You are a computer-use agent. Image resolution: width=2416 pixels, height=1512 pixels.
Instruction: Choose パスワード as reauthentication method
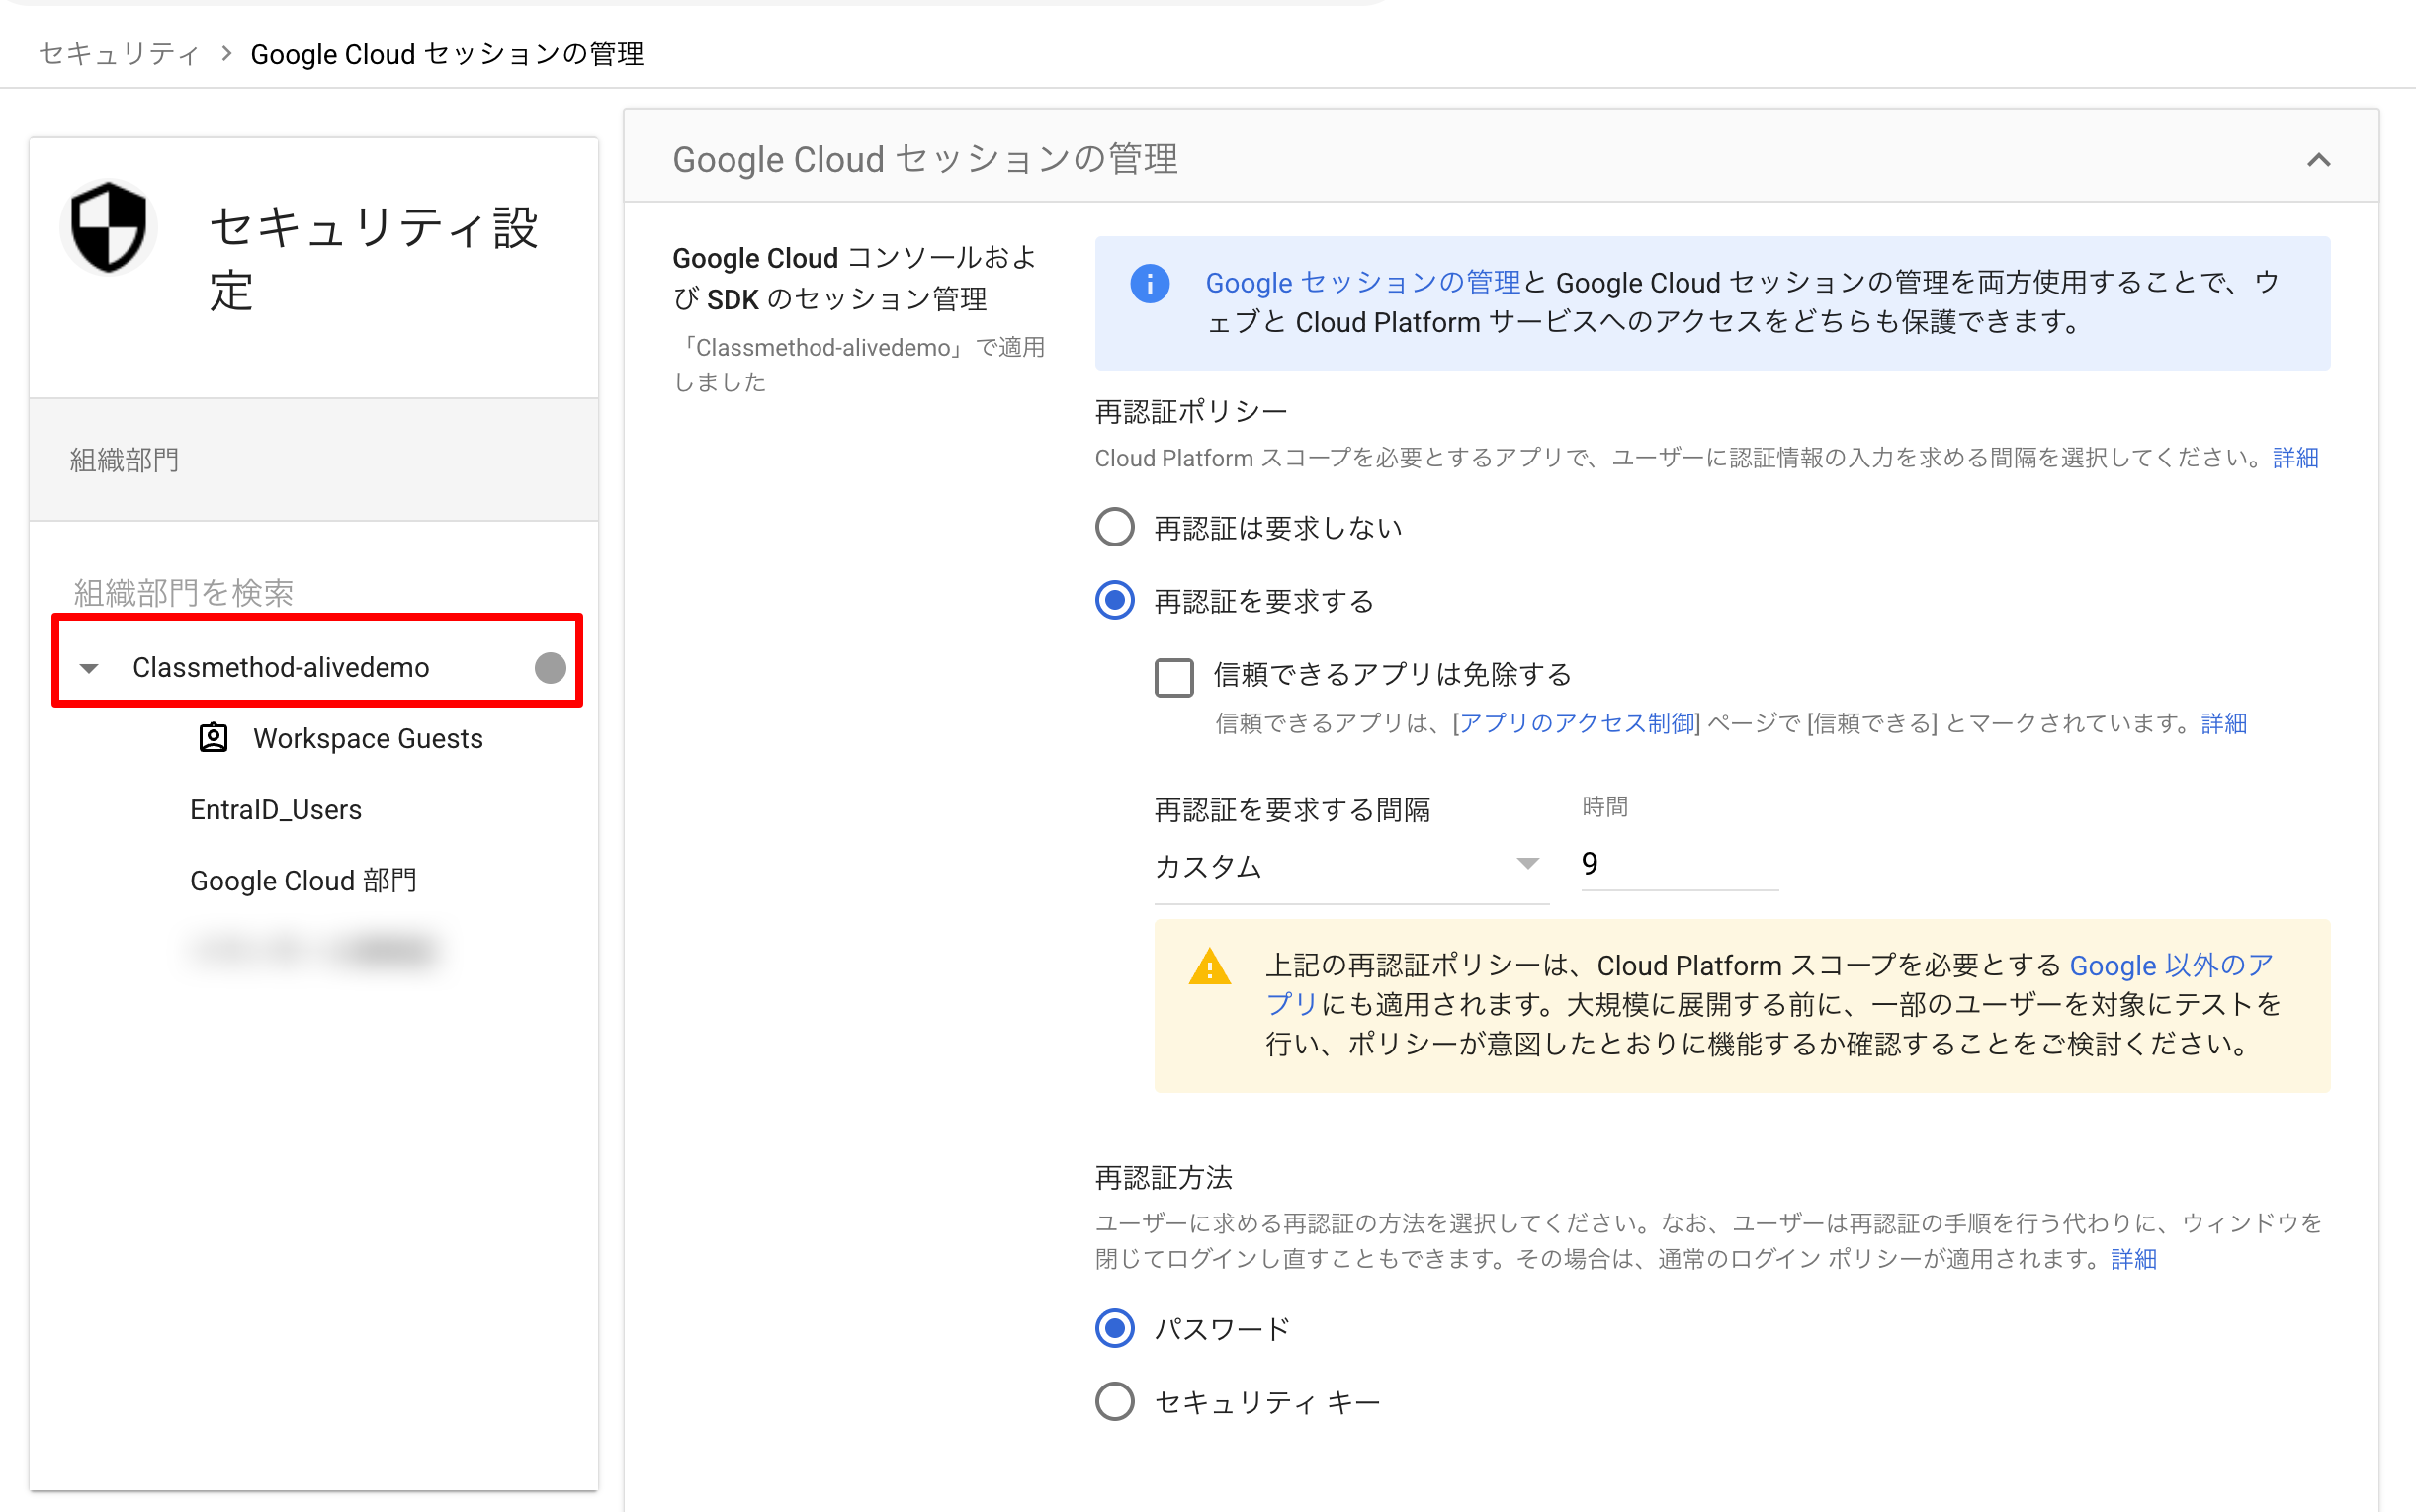click(x=1114, y=1329)
